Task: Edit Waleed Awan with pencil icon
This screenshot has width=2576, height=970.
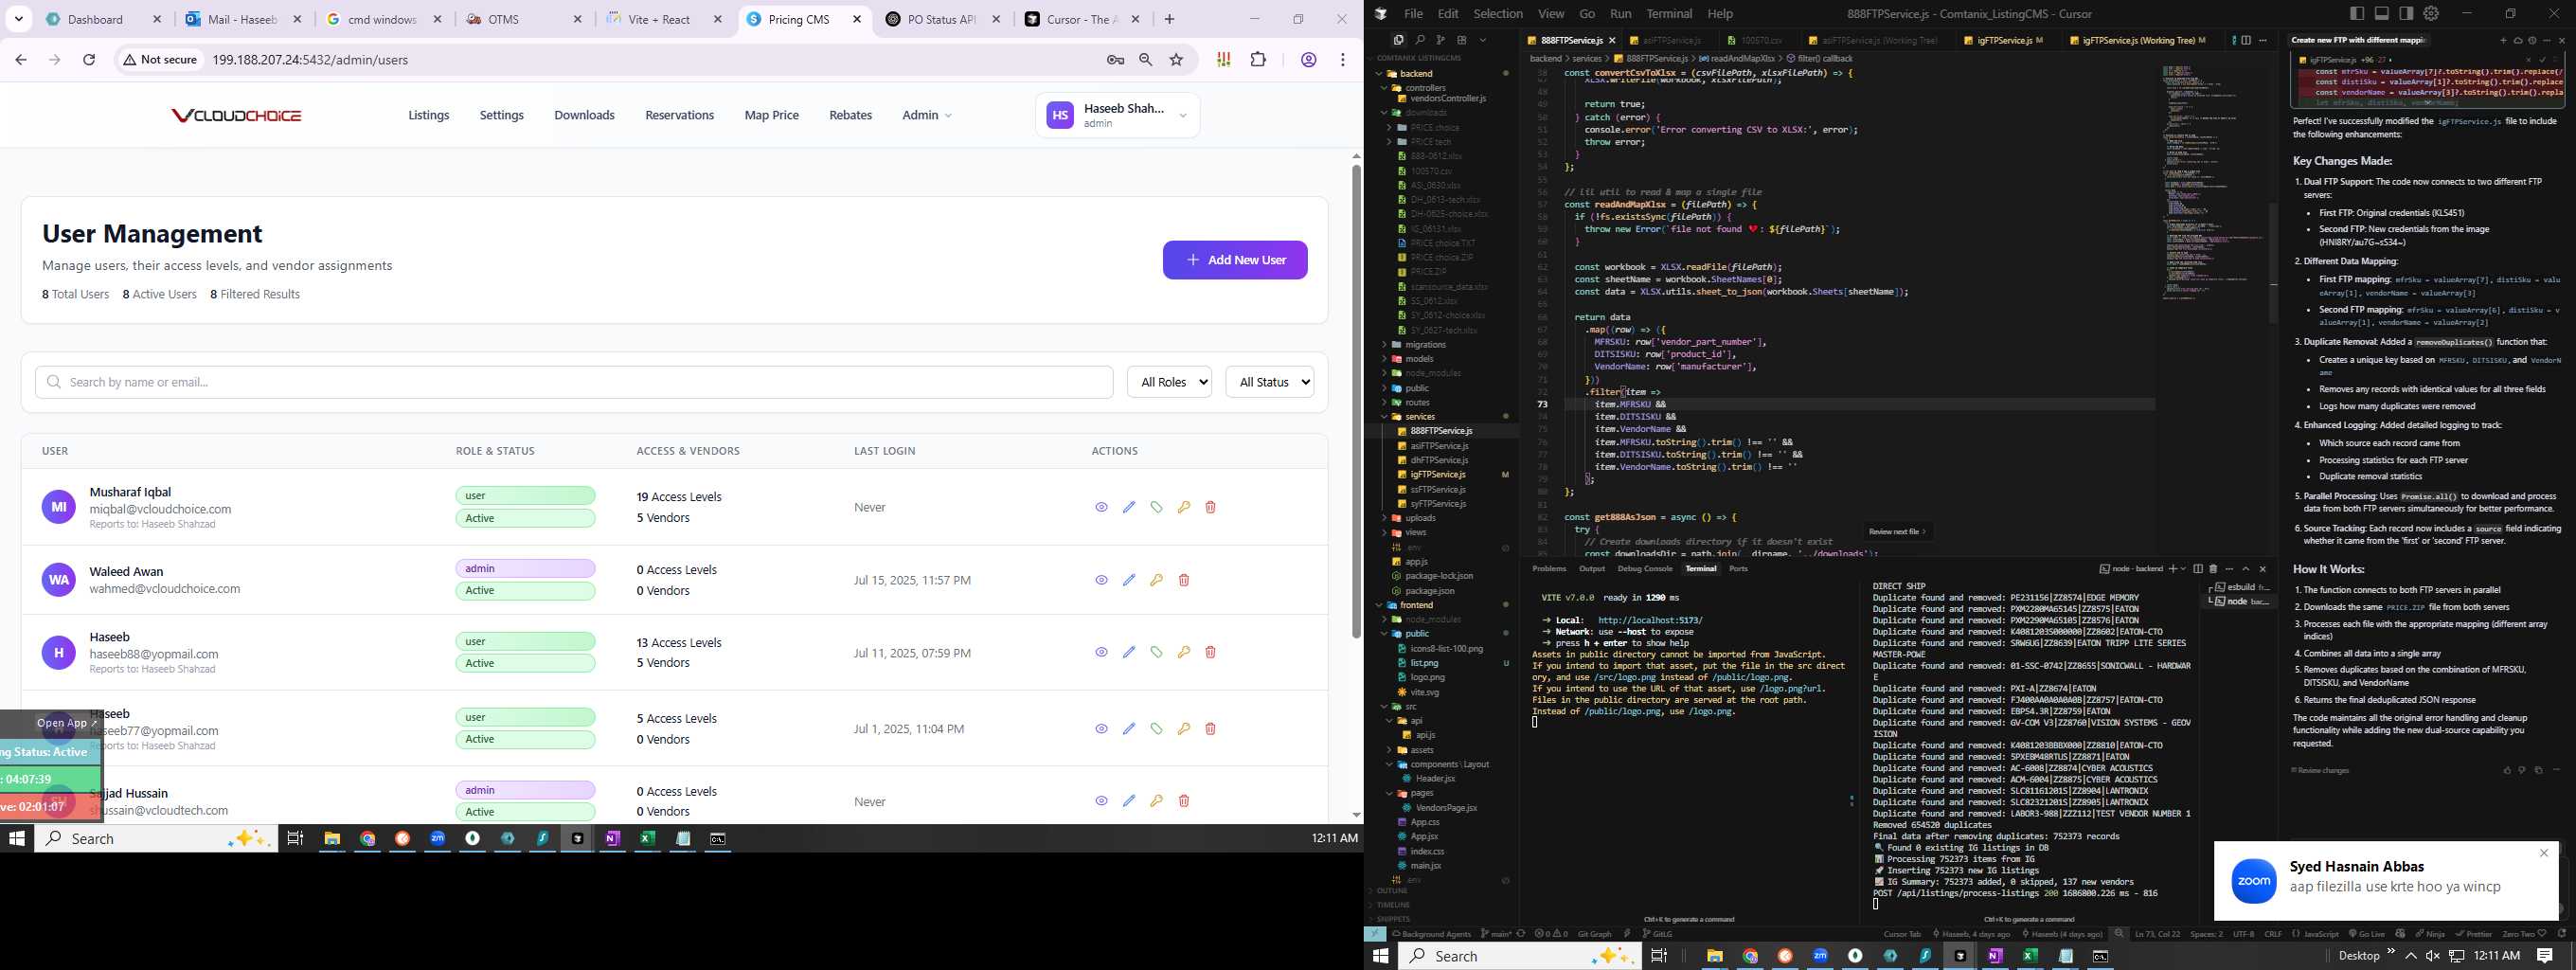Action: pos(1129,580)
